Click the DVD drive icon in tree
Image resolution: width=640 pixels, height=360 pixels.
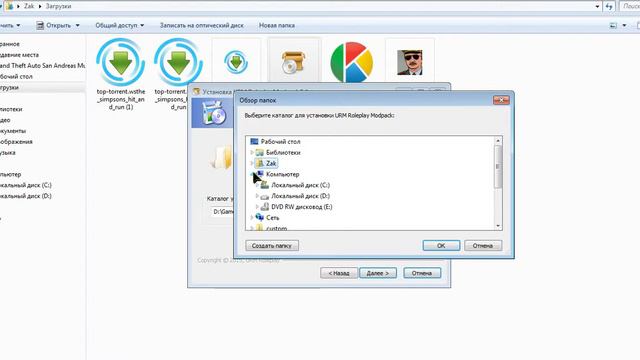click(265, 207)
